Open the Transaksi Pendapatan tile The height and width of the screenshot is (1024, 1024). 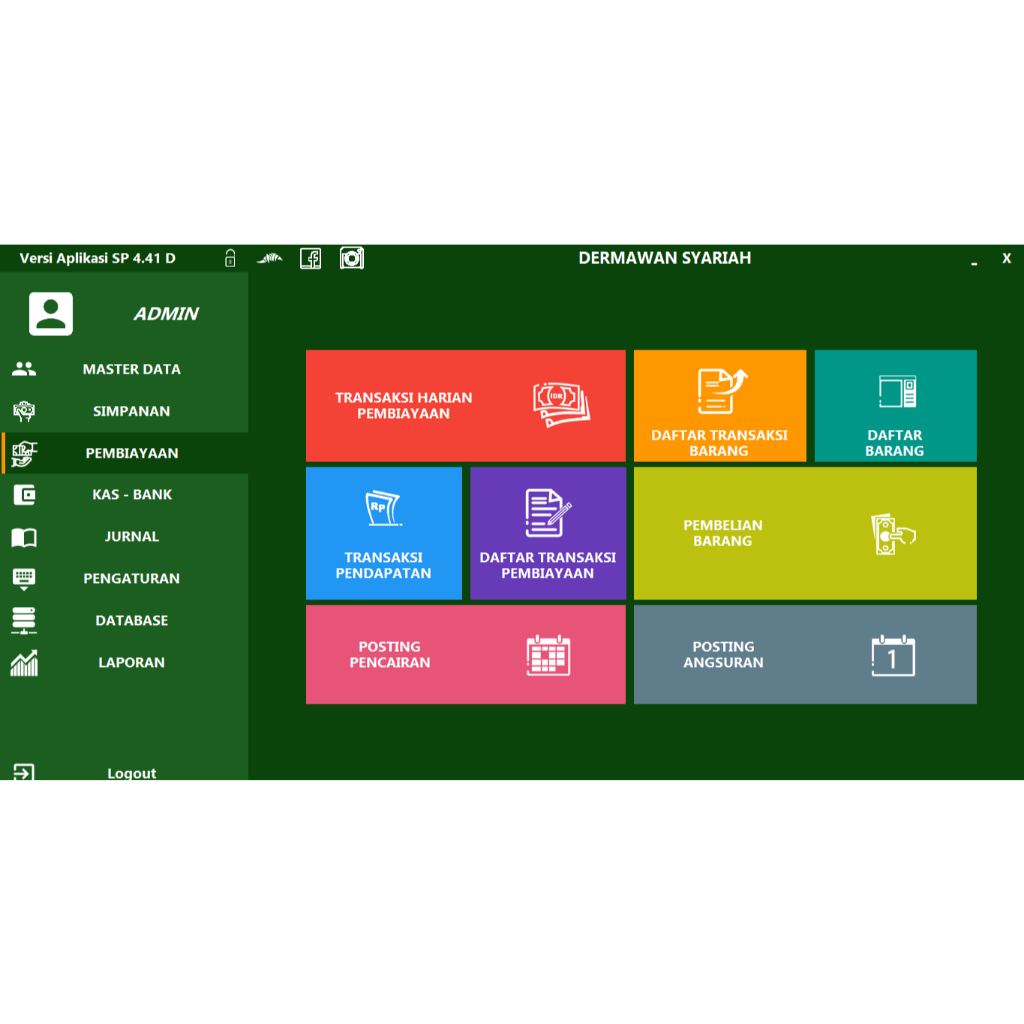383,533
